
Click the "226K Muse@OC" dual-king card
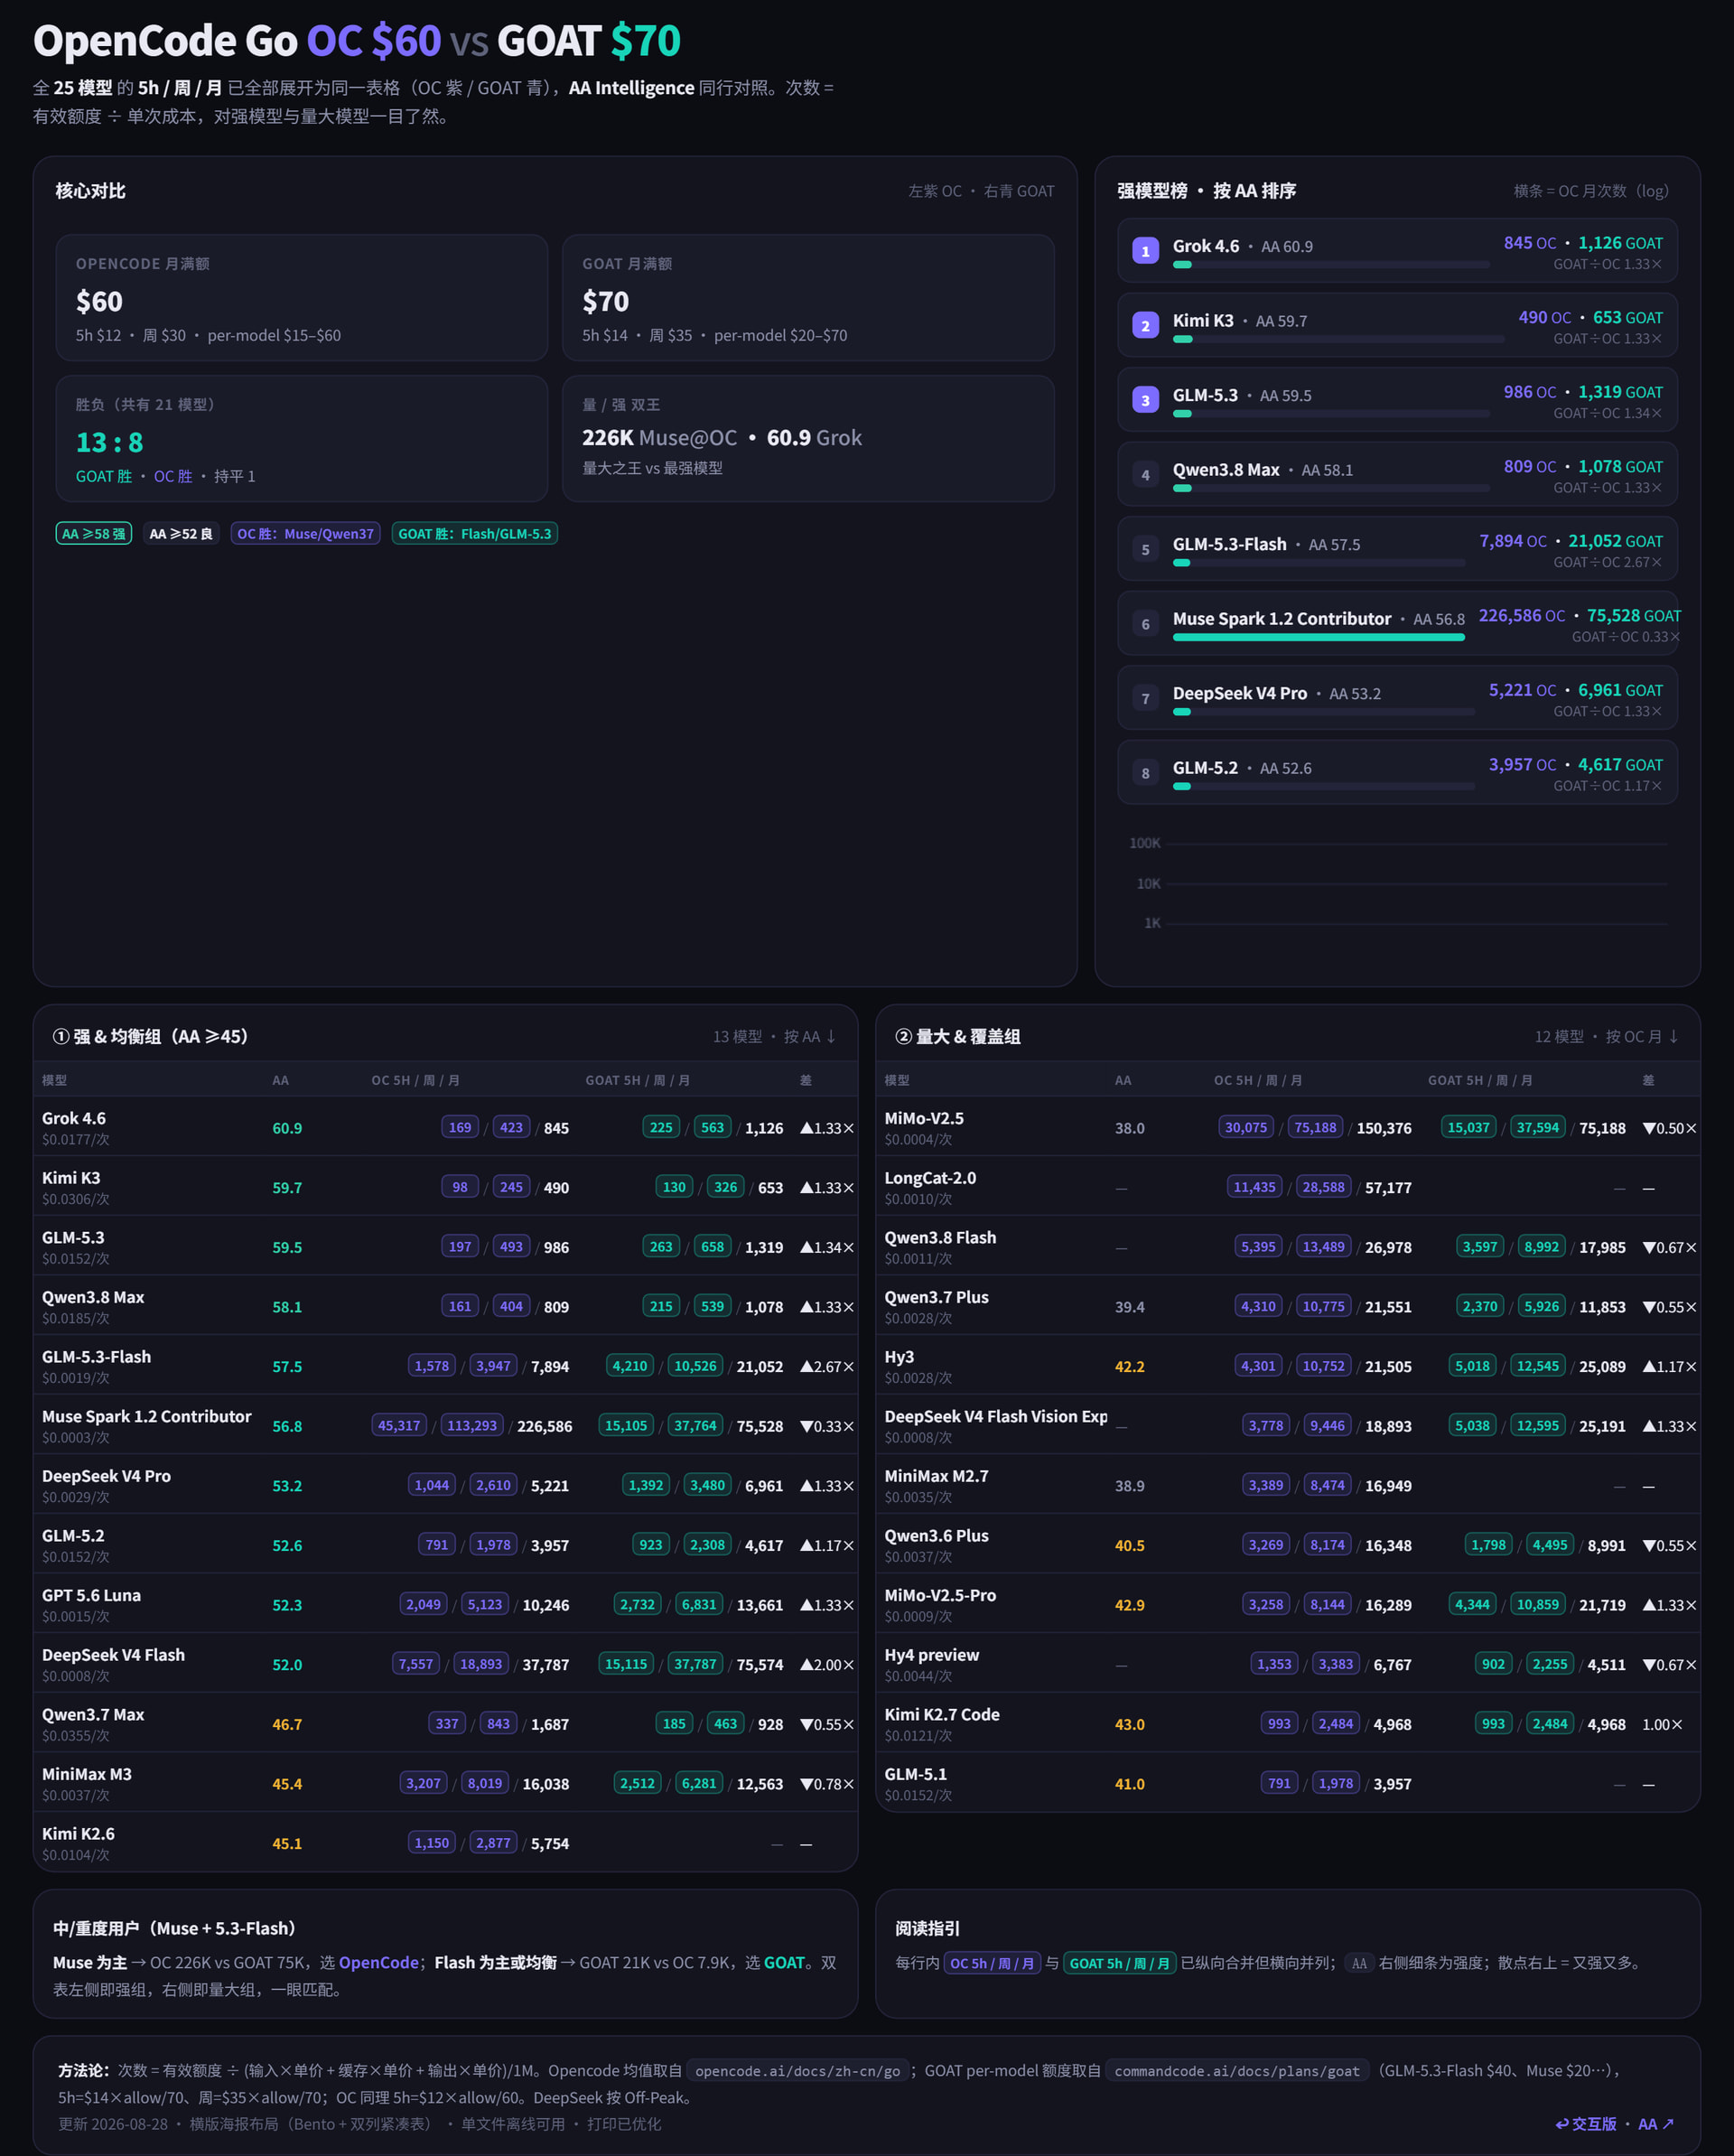[808, 438]
